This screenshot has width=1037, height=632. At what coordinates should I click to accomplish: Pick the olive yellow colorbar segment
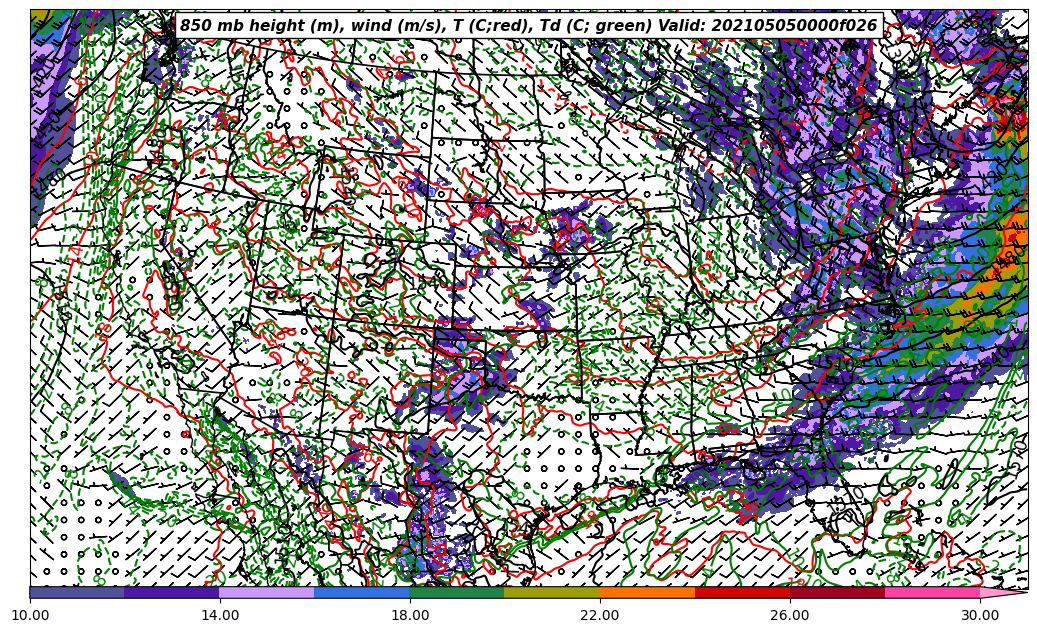point(552,592)
